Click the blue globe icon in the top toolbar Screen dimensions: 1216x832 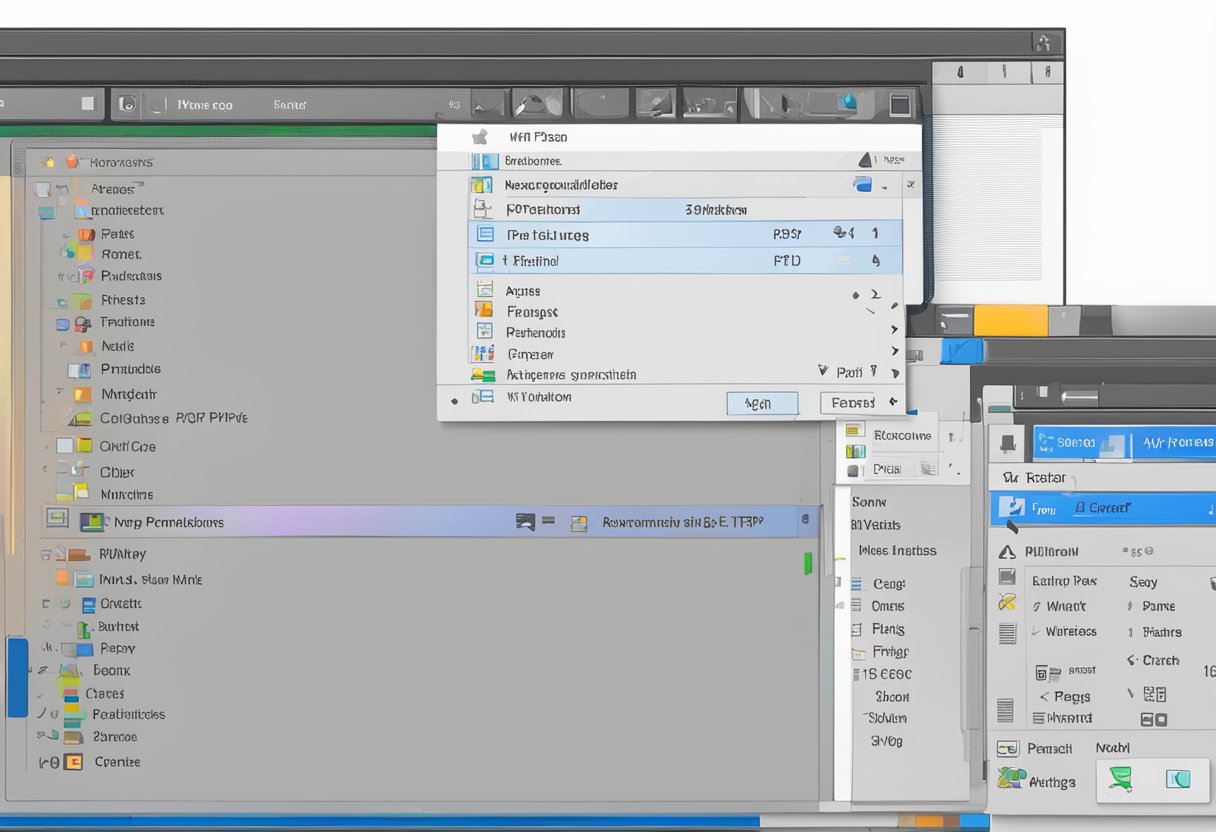[849, 102]
